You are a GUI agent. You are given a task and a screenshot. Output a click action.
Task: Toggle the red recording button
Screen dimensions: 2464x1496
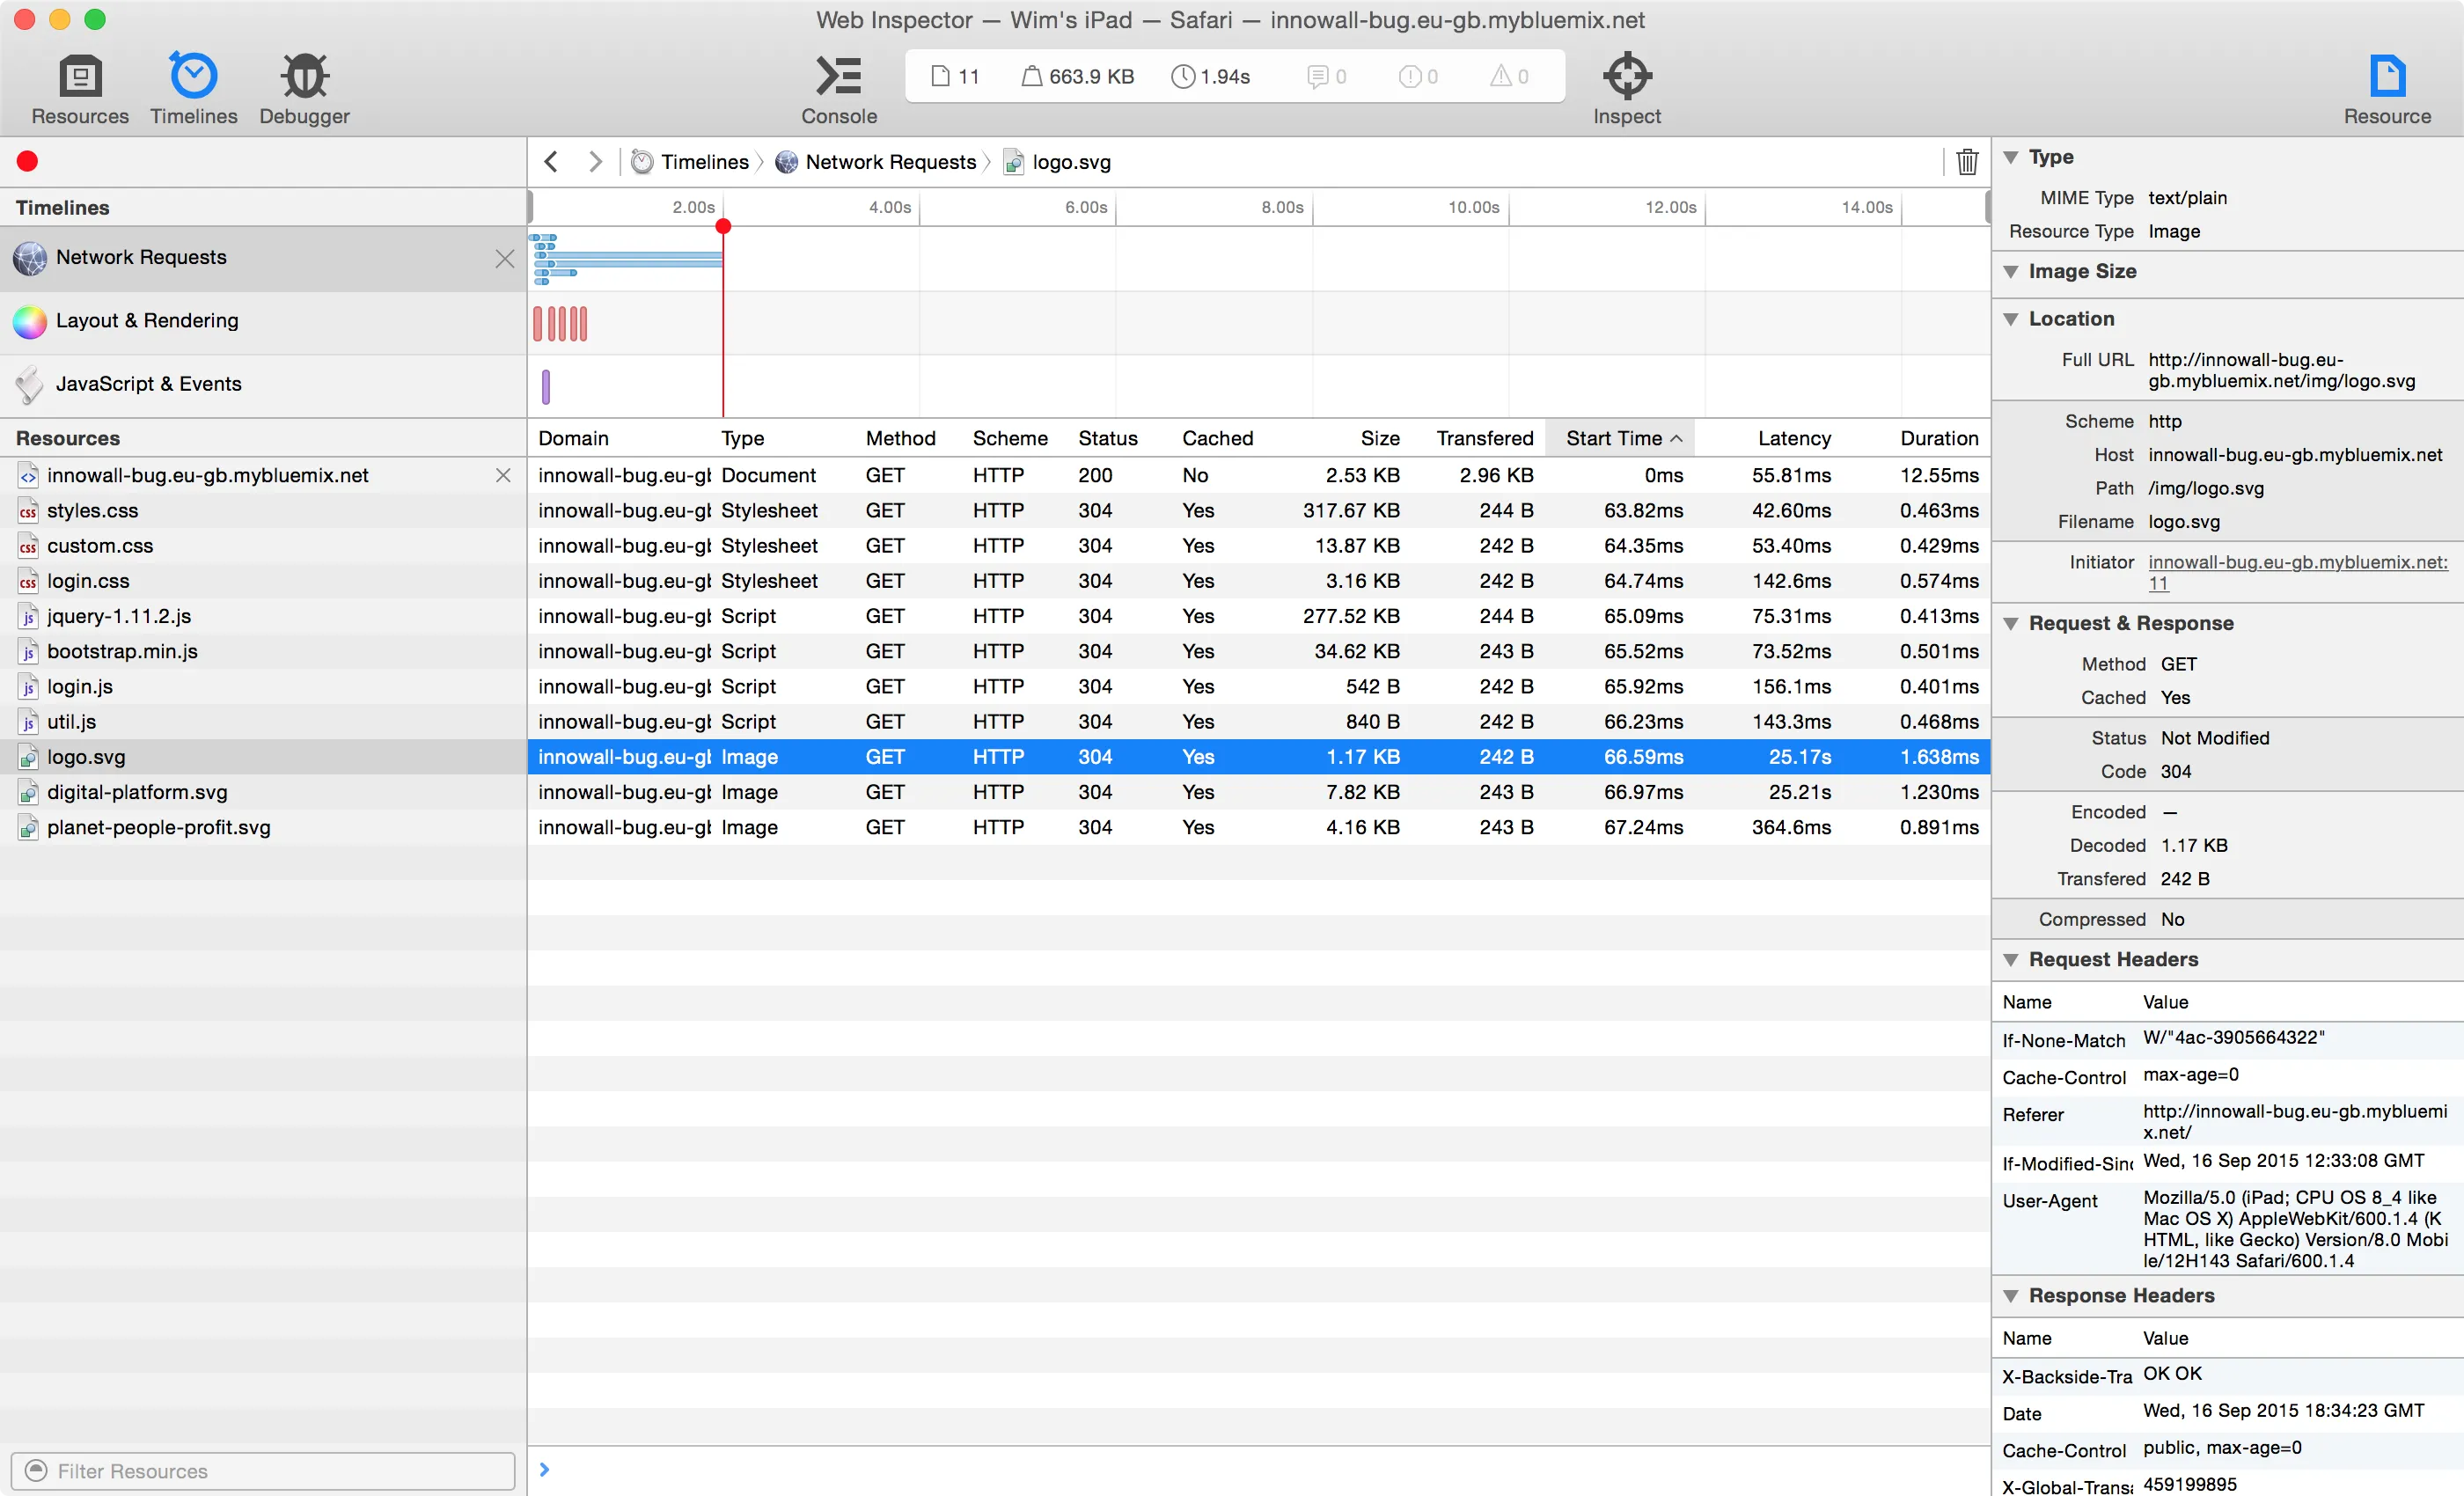click(x=28, y=161)
